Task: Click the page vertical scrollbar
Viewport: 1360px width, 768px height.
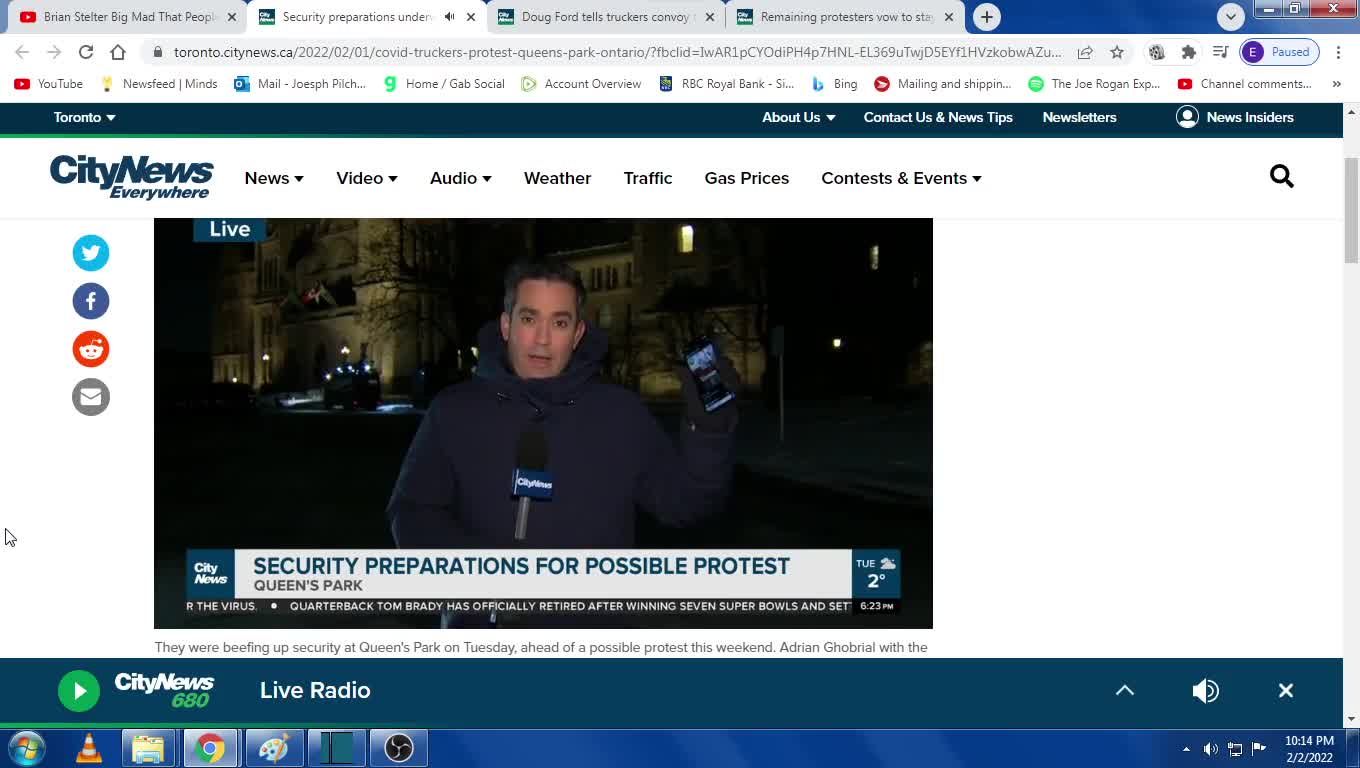Action: (x=1351, y=210)
